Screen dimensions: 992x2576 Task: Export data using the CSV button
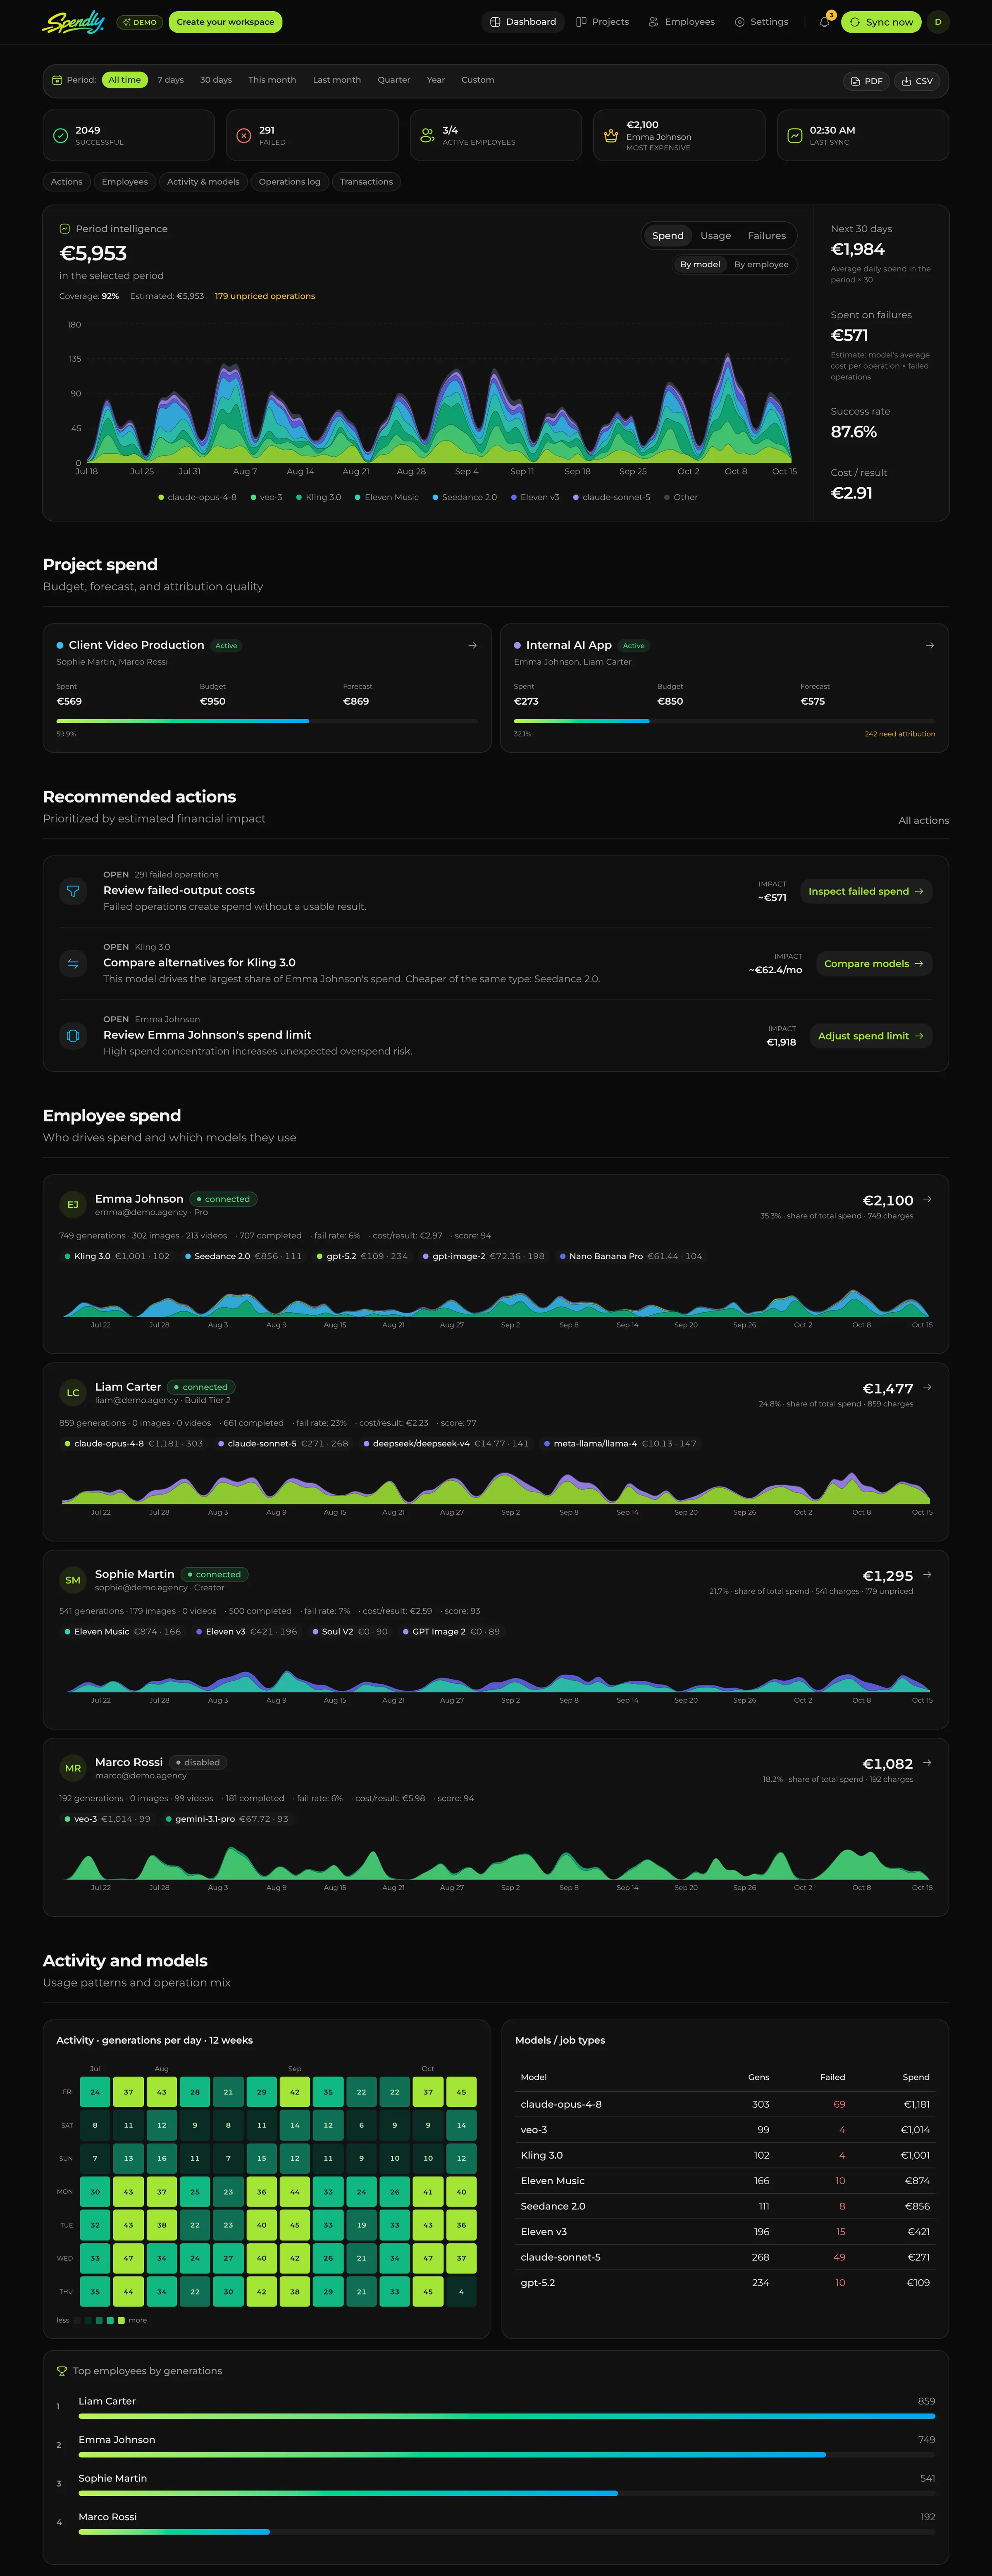tap(917, 81)
